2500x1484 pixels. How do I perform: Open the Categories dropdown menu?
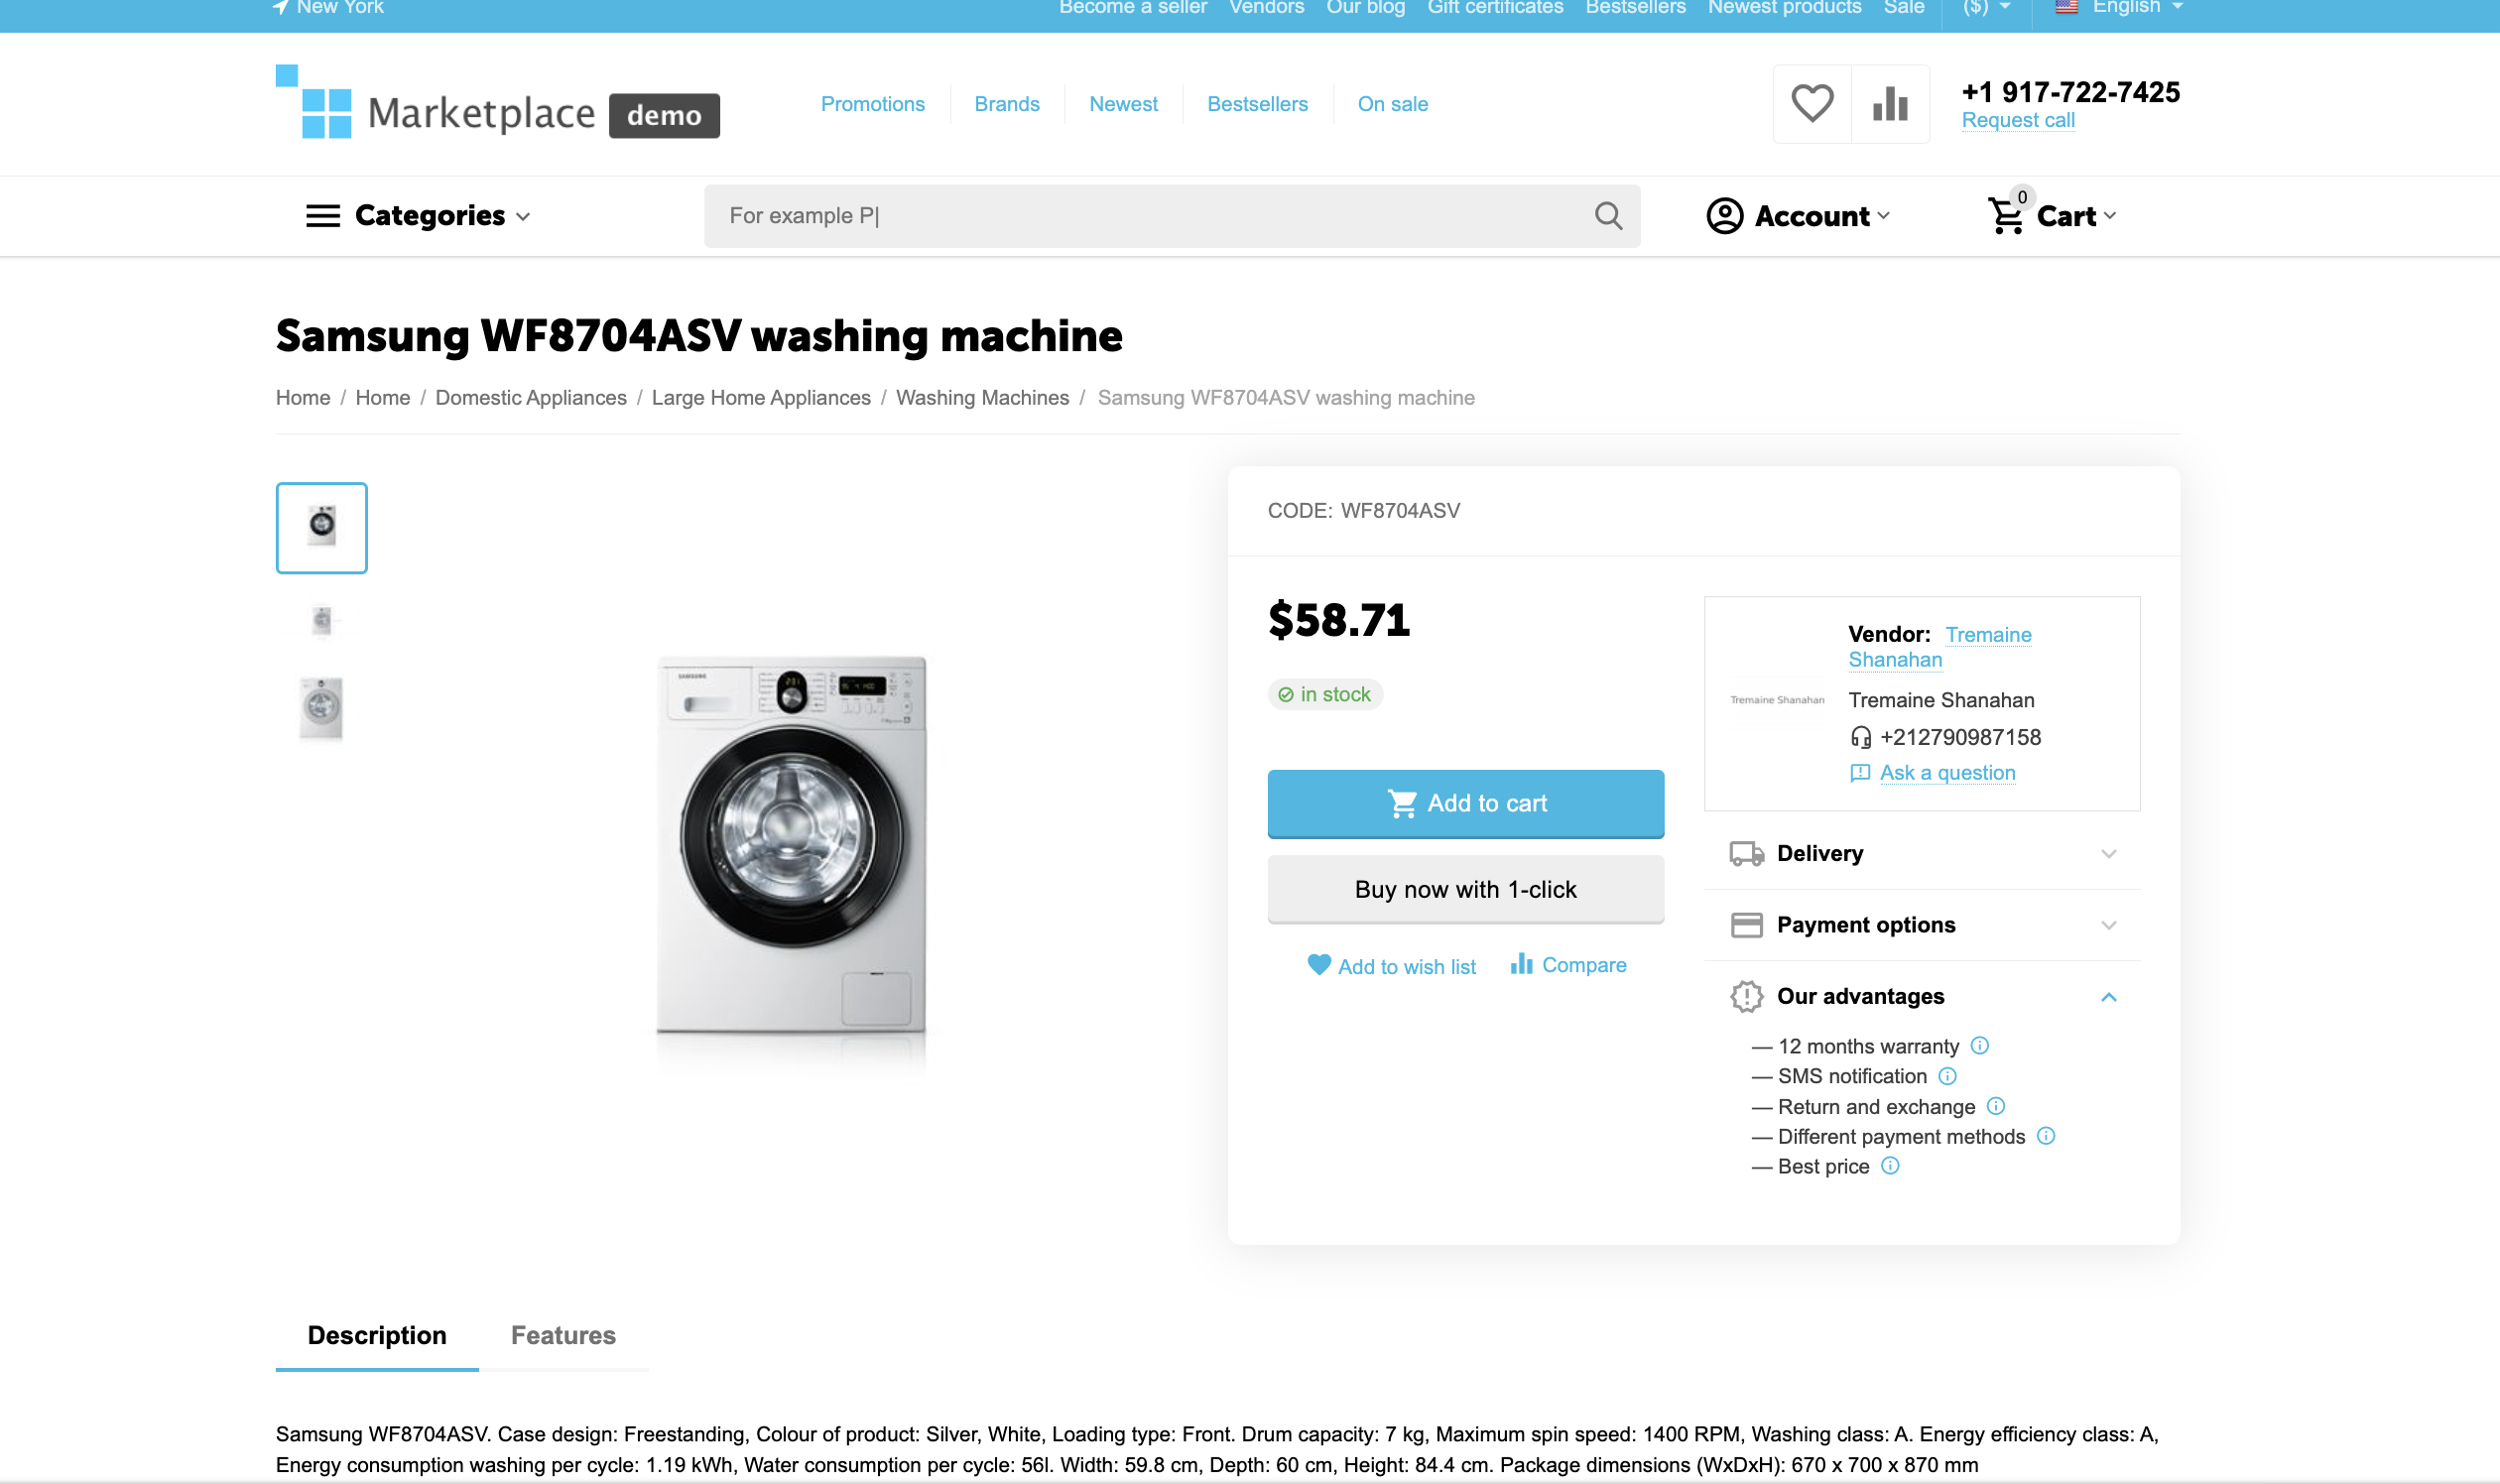(418, 216)
